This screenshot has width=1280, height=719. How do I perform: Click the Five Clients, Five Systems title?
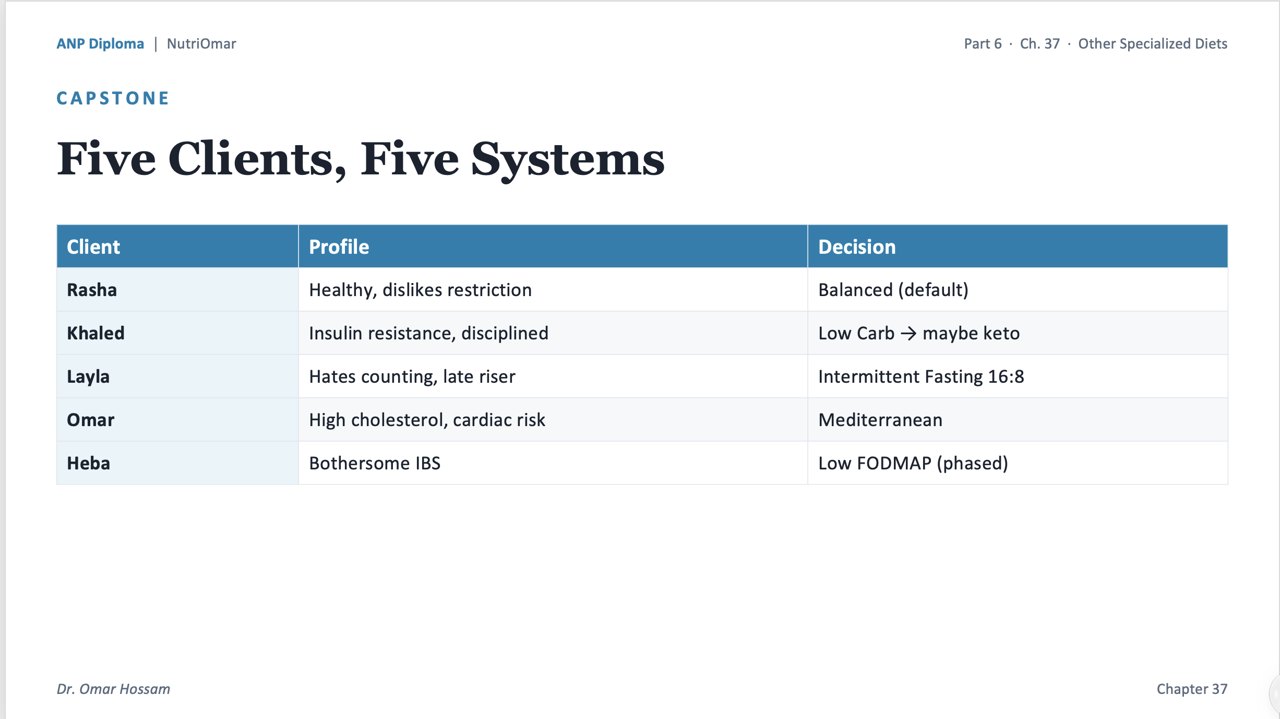coord(360,159)
